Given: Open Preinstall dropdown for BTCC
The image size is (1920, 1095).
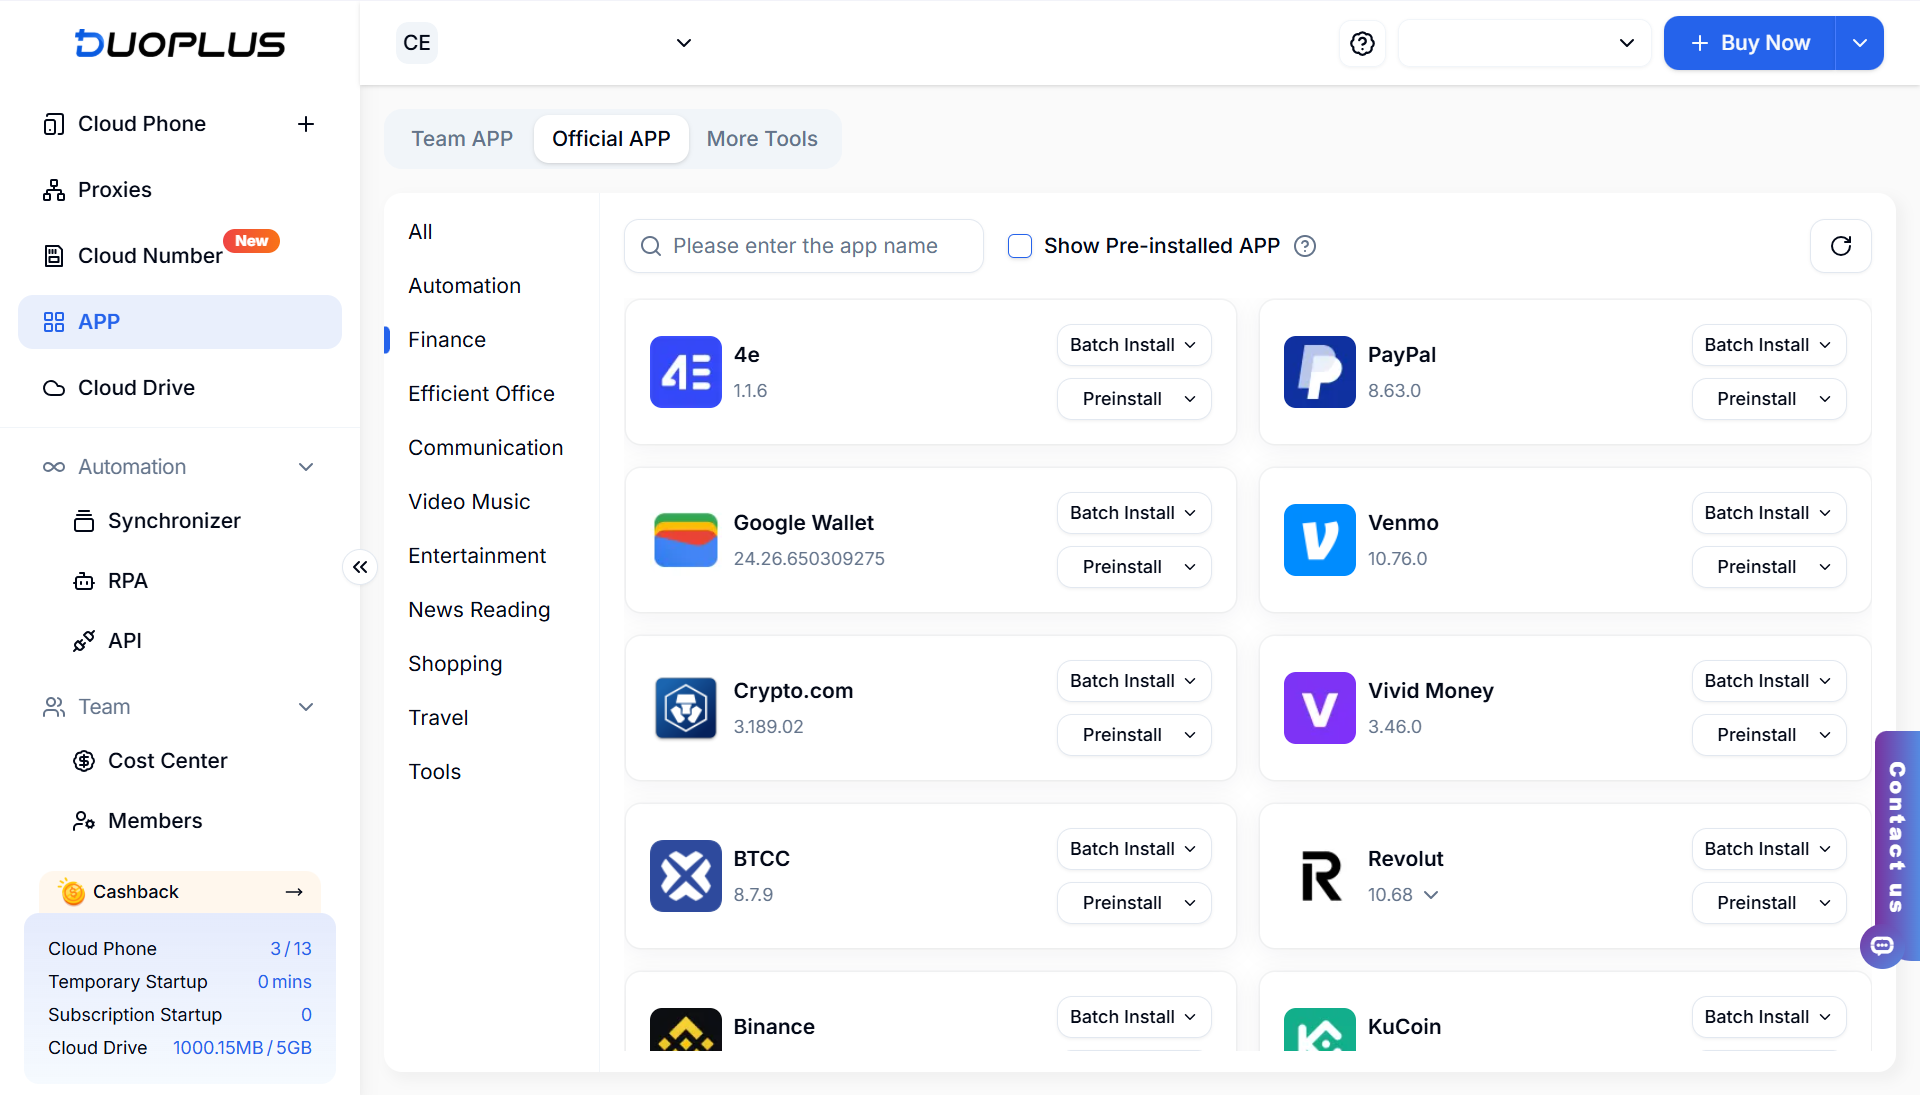Looking at the screenshot, I should [x=1134, y=903].
